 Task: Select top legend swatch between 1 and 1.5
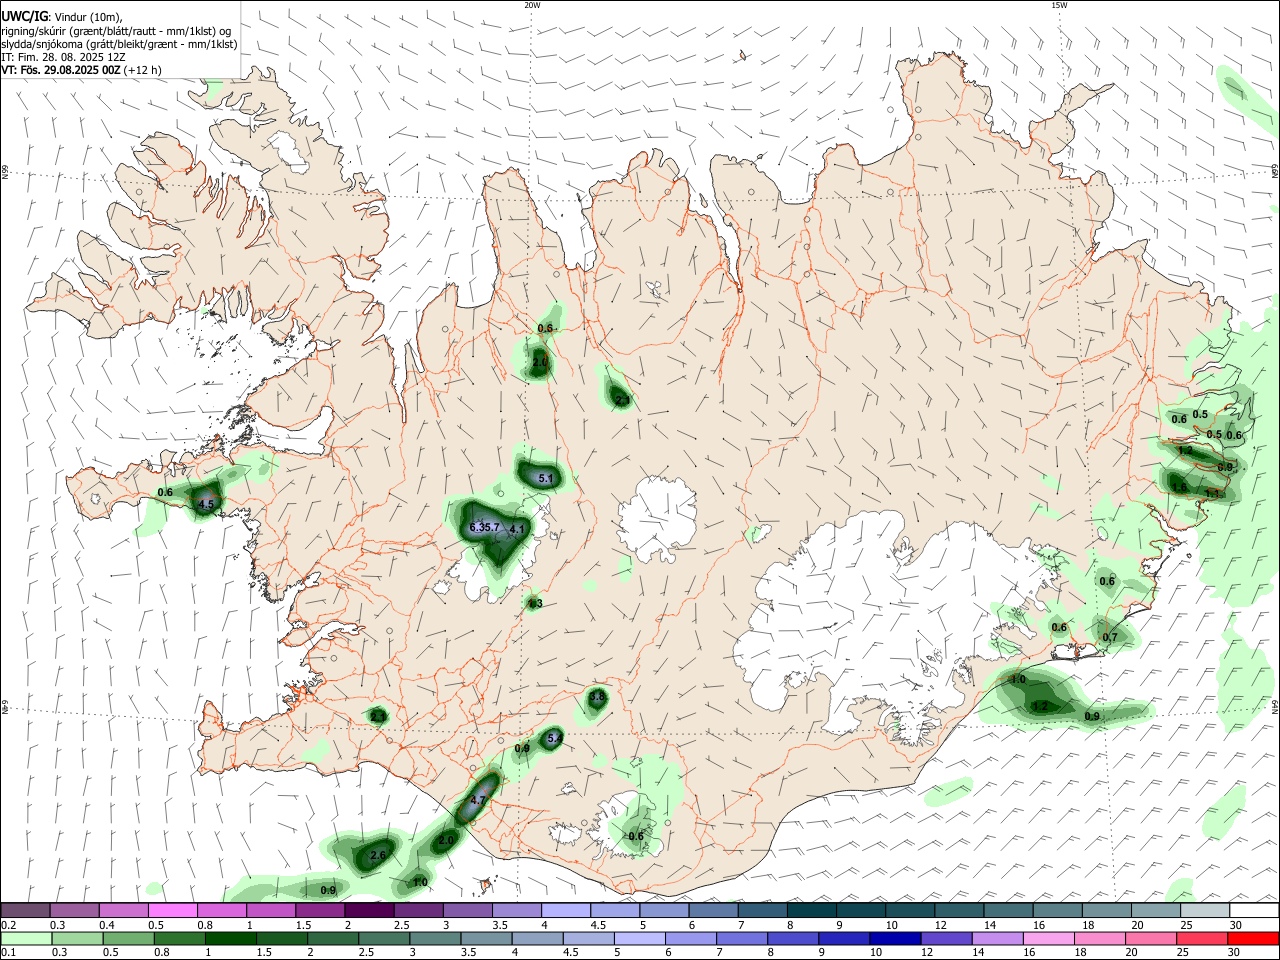270,910
